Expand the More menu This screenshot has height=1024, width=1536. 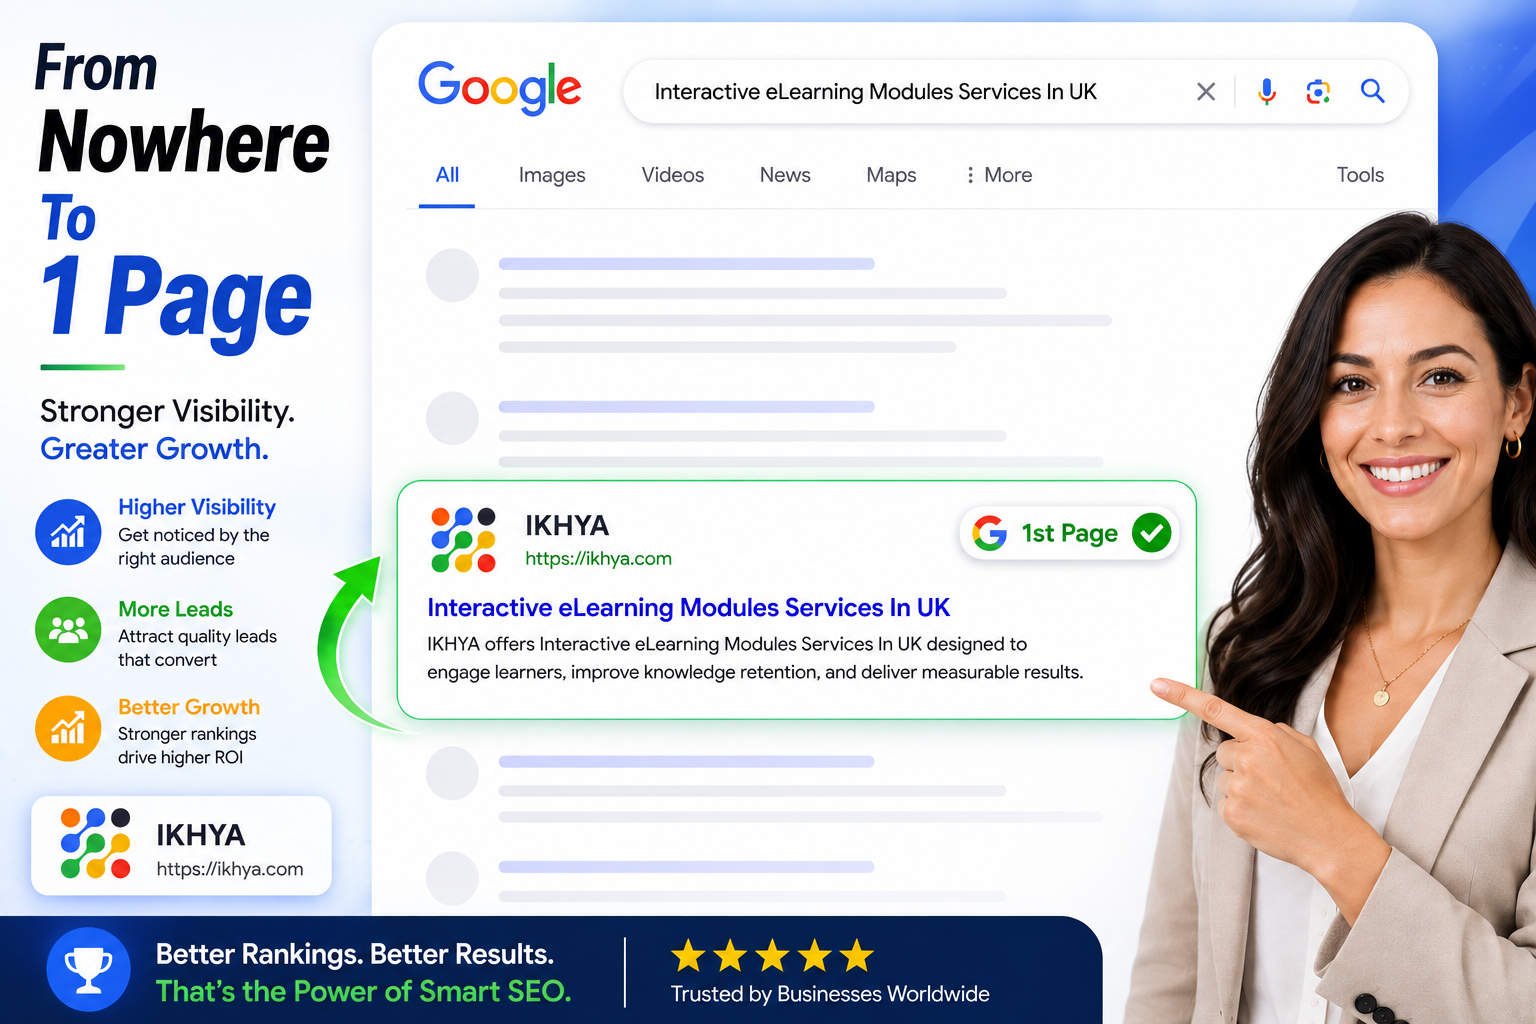click(998, 175)
